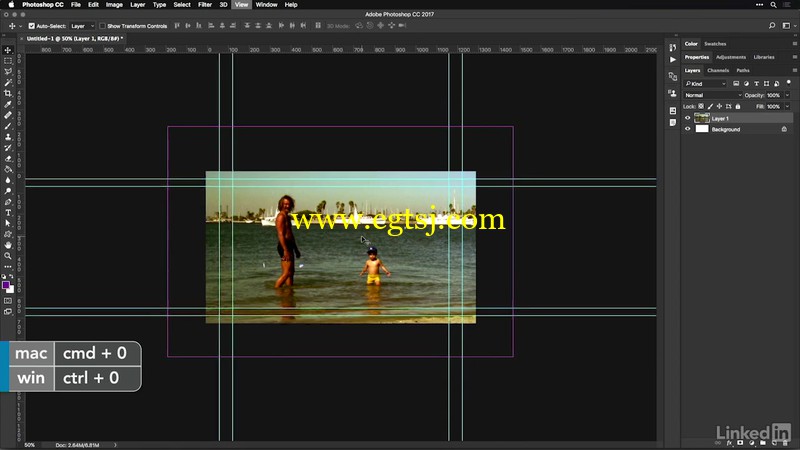Viewport: 800px width, 450px height.
Task: Select the Dodge tool
Action: [x=8, y=191]
